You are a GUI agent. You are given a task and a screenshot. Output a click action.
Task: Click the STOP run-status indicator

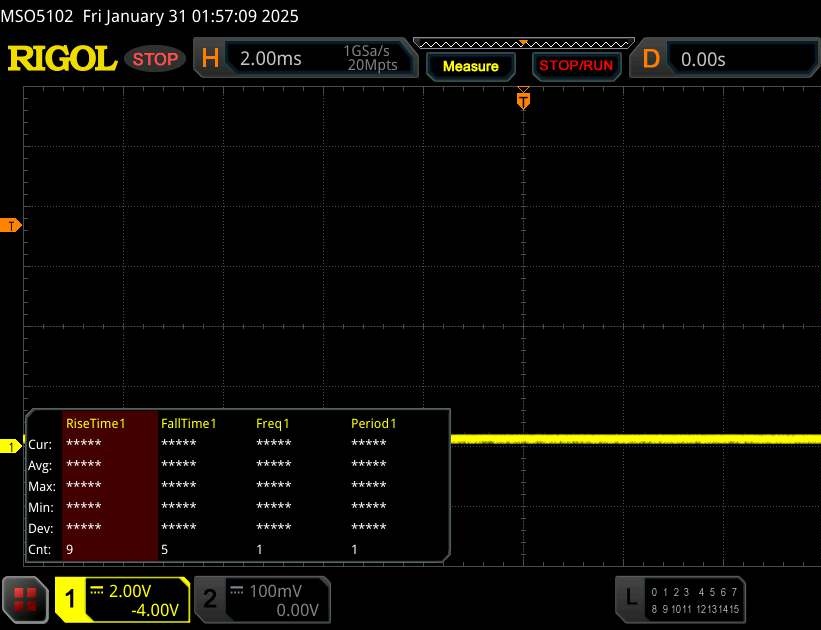[155, 59]
